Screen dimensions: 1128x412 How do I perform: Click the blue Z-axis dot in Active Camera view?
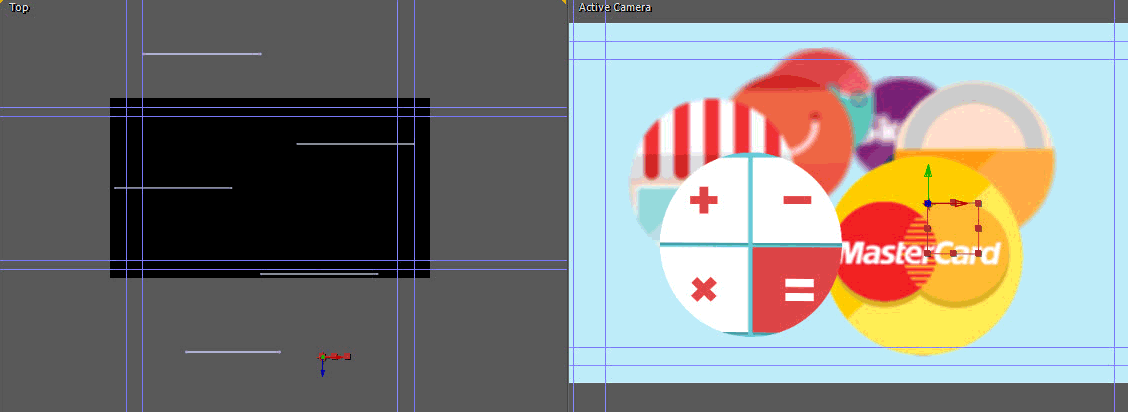tap(928, 203)
